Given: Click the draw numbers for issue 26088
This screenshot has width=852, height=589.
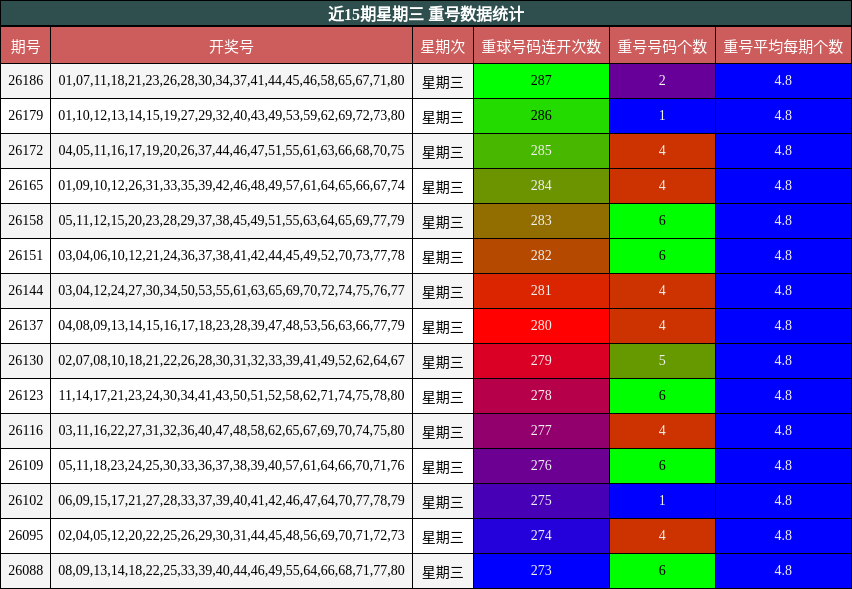Looking at the screenshot, I should pyautogui.click(x=231, y=571).
